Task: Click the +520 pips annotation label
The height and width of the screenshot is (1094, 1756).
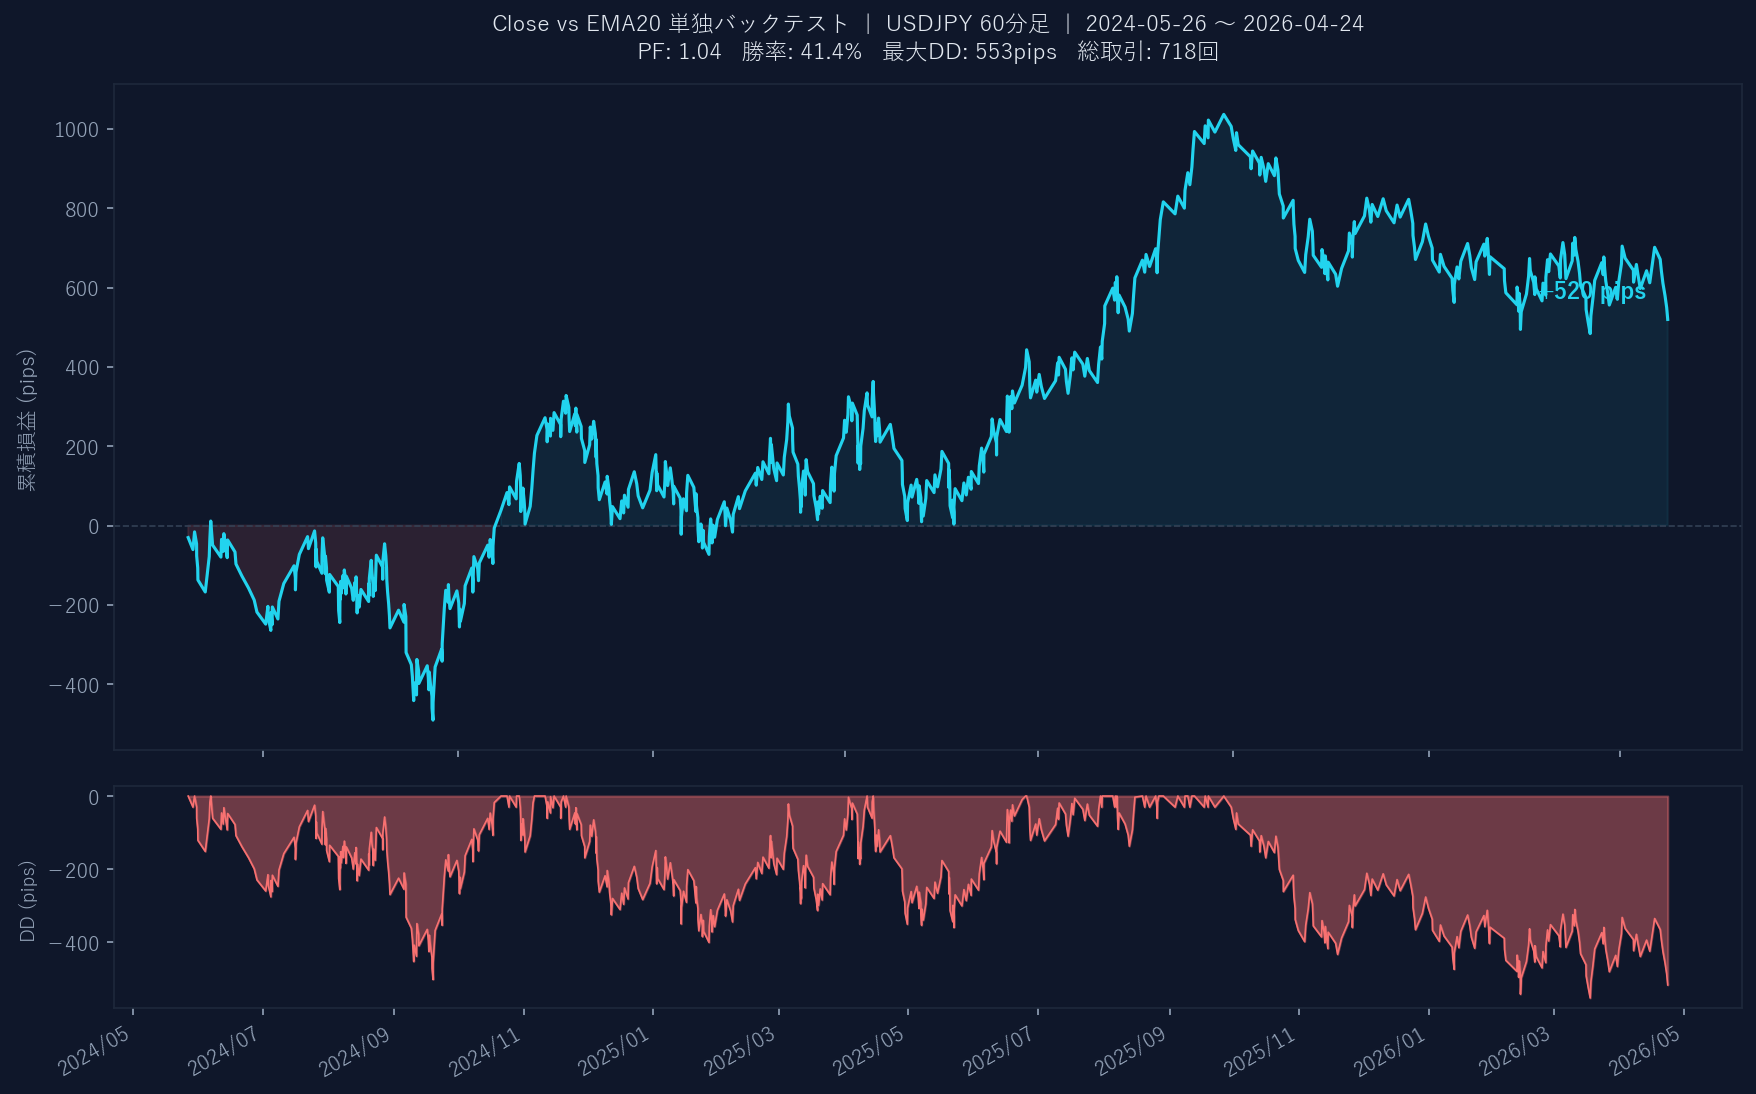Action: pyautogui.click(x=1591, y=291)
